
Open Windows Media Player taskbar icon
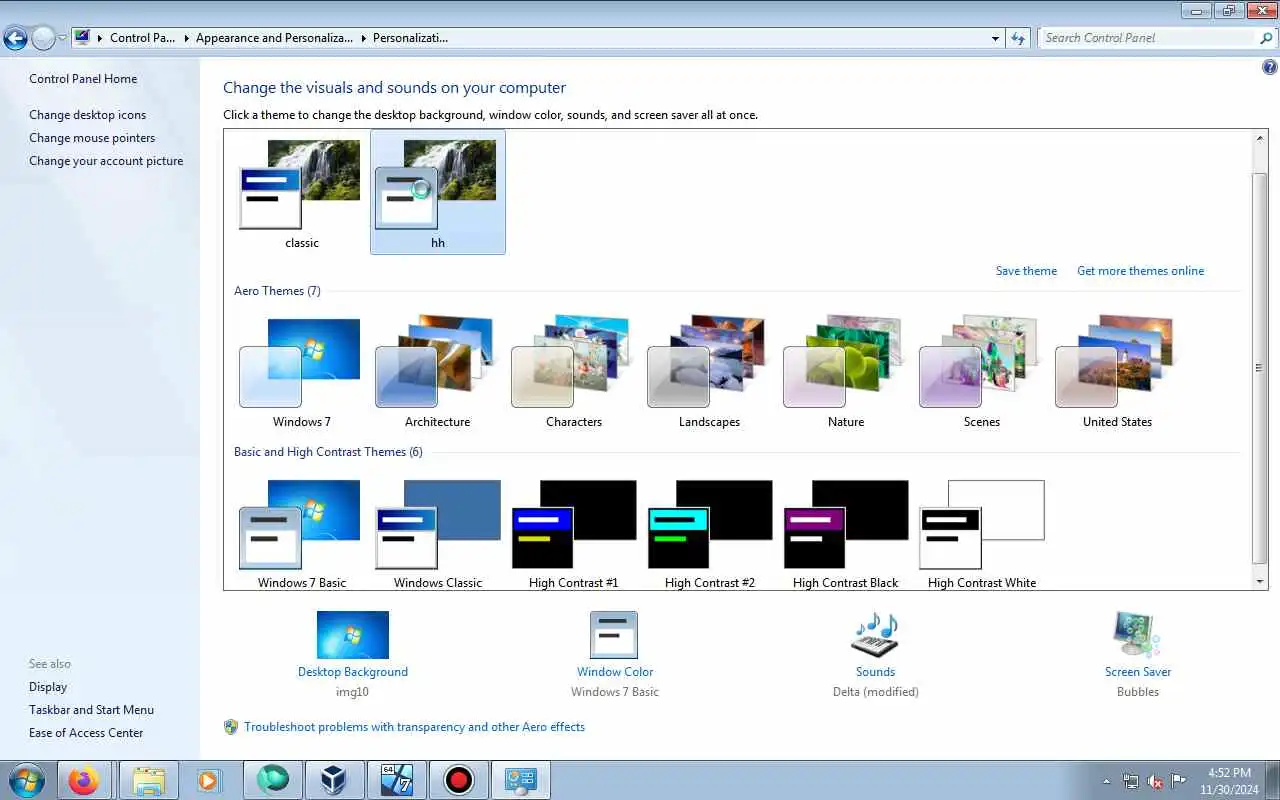coord(208,780)
